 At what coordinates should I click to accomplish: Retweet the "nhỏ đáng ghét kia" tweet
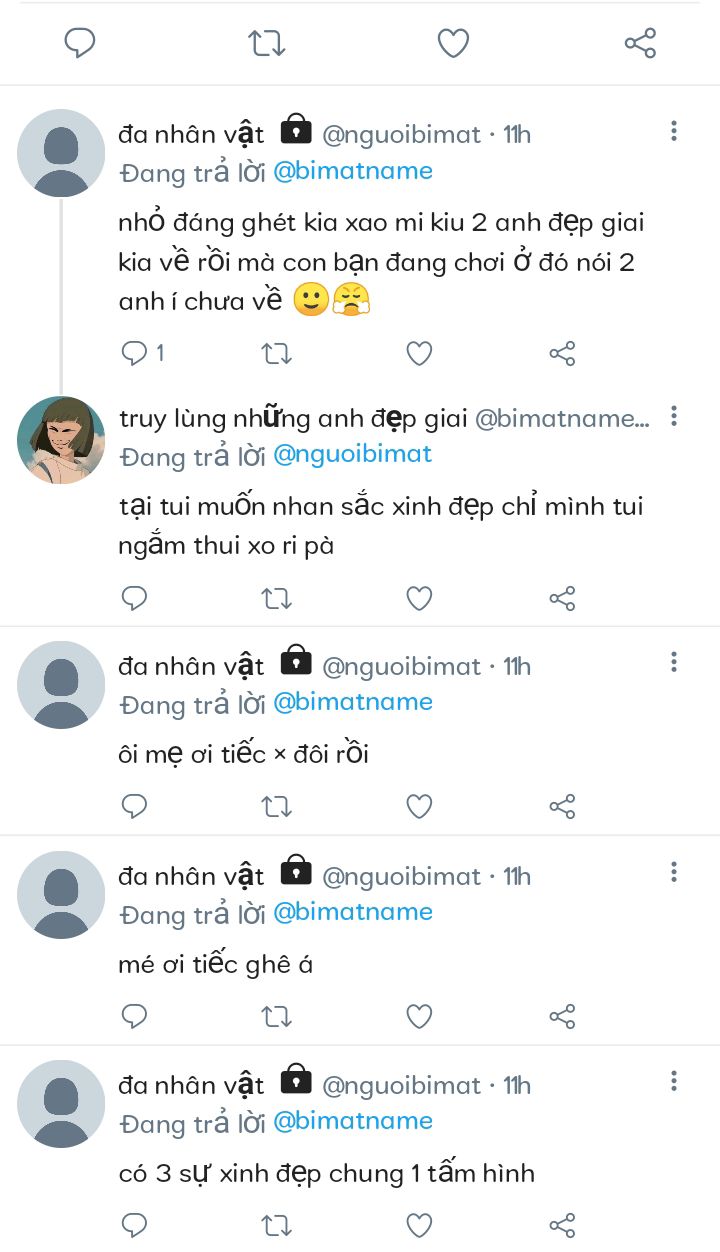pyautogui.click(x=276, y=353)
